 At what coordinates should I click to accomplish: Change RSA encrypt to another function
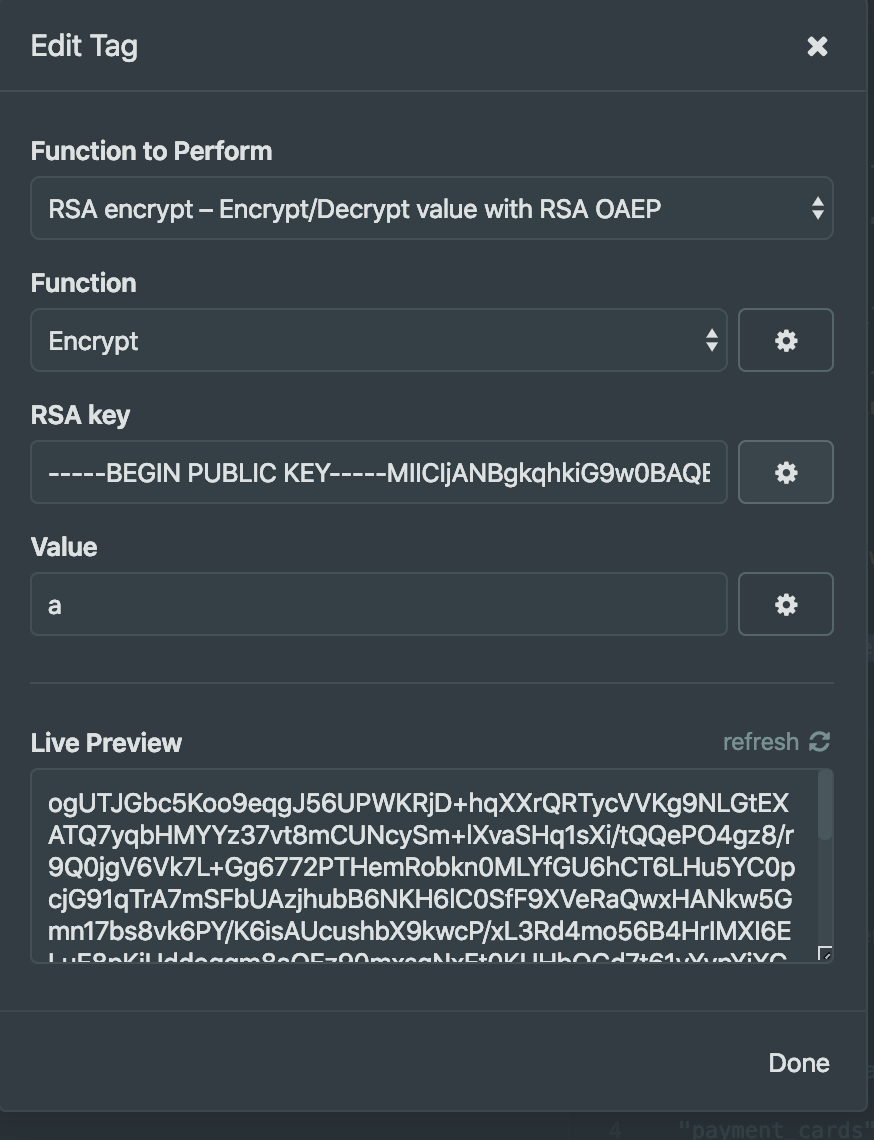(432, 208)
